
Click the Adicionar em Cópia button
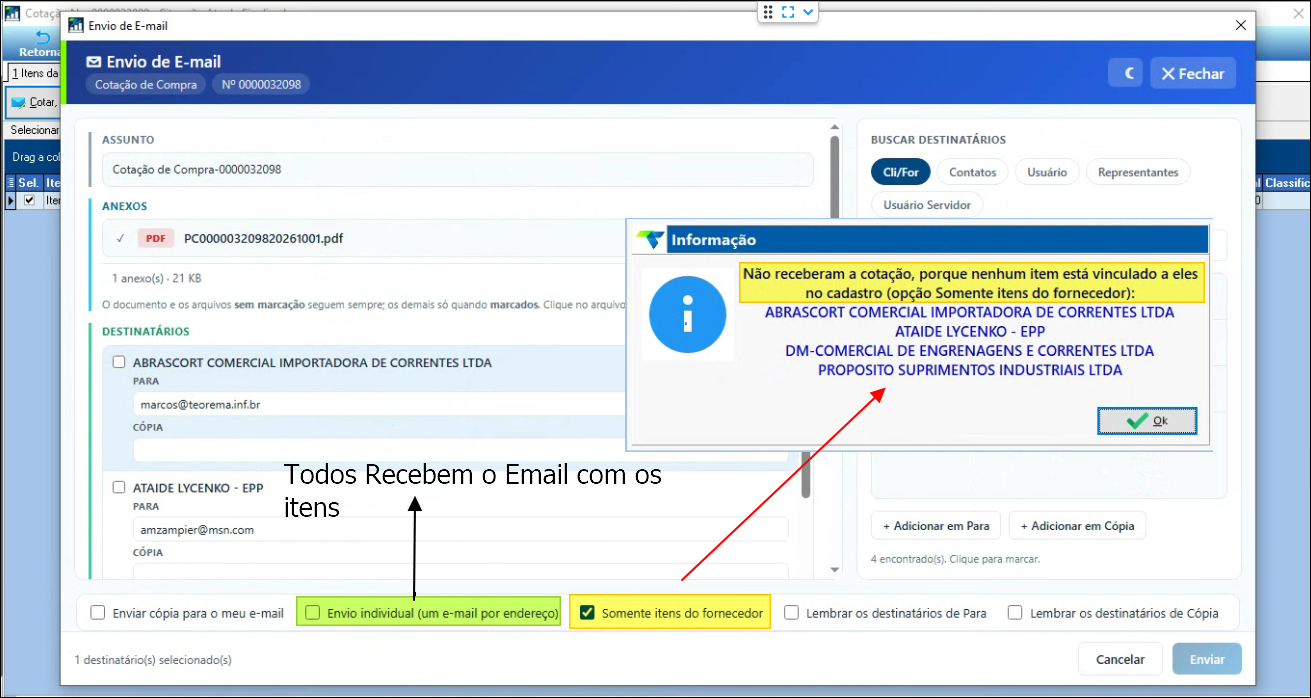coord(1077,525)
